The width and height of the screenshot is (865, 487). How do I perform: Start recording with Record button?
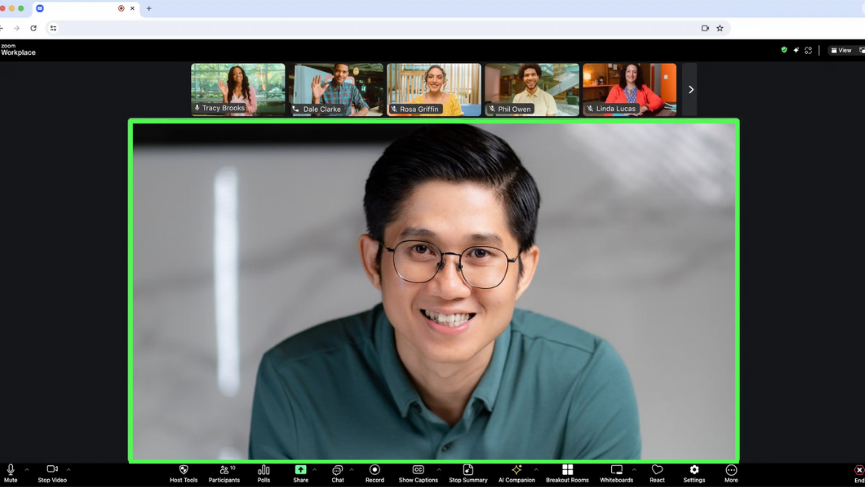[375, 470]
